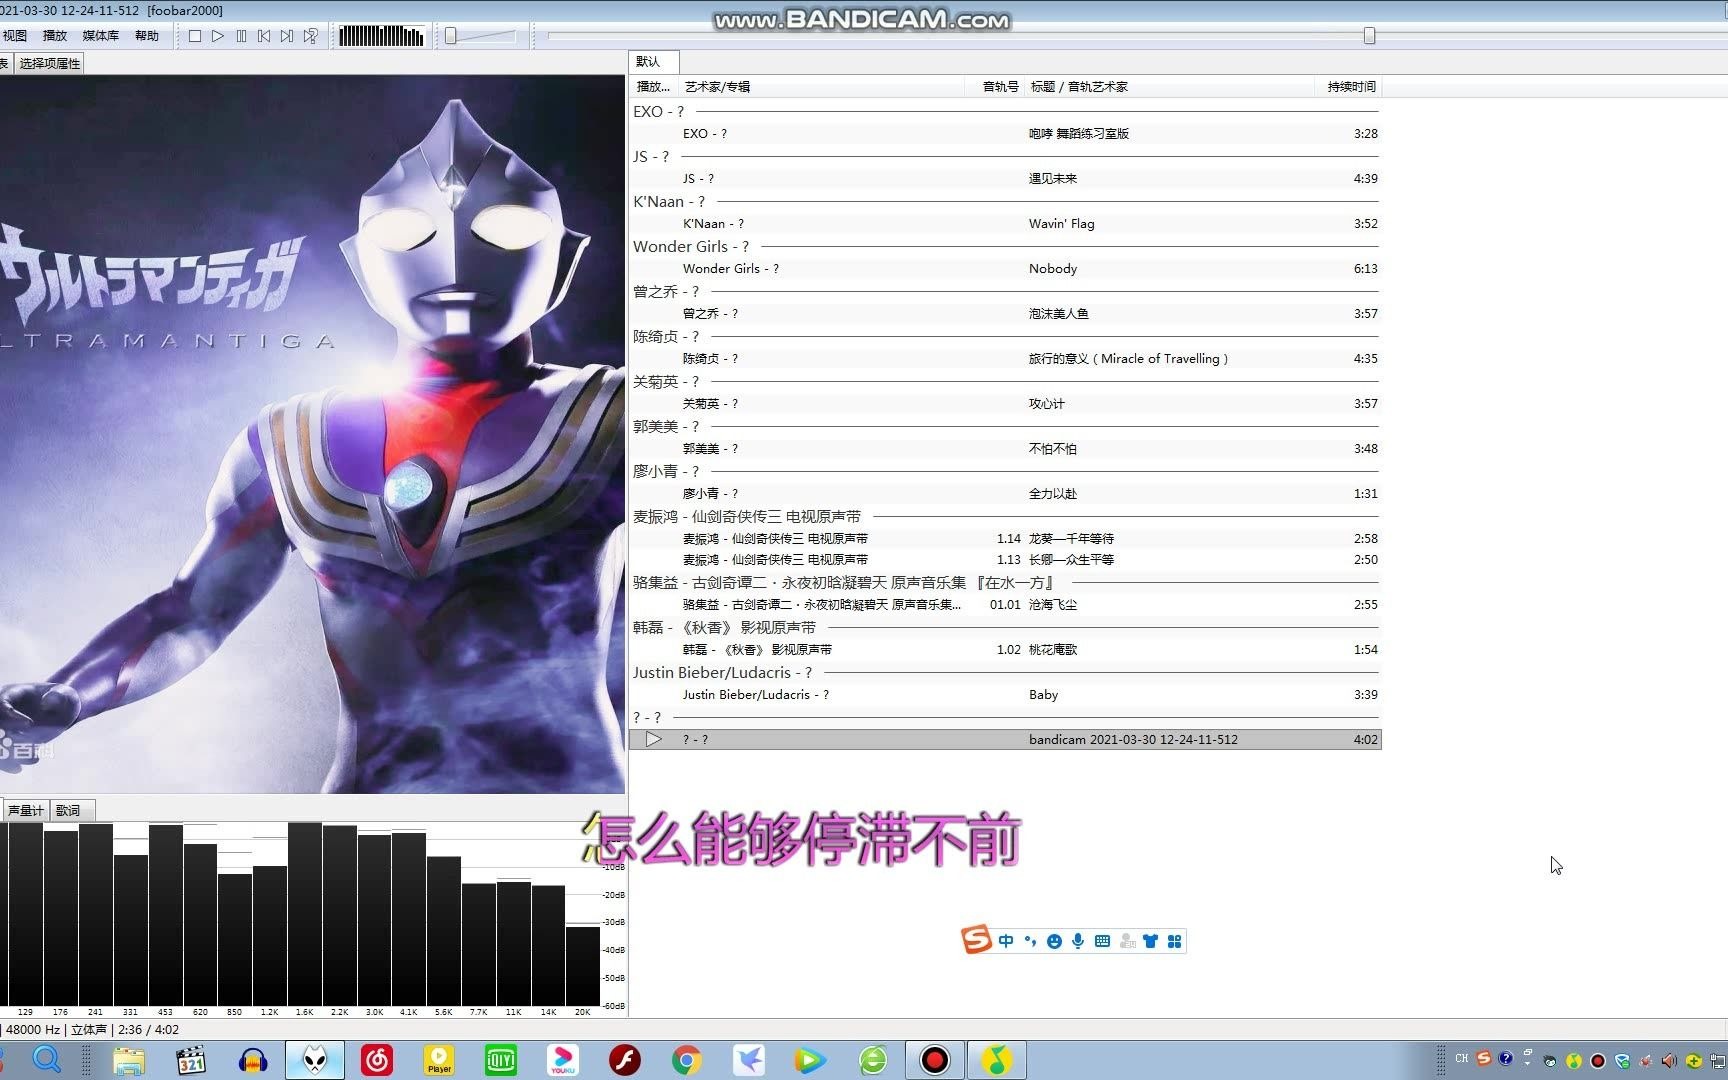Skip to the previous track
This screenshot has width=1728, height=1080.
[264, 36]
